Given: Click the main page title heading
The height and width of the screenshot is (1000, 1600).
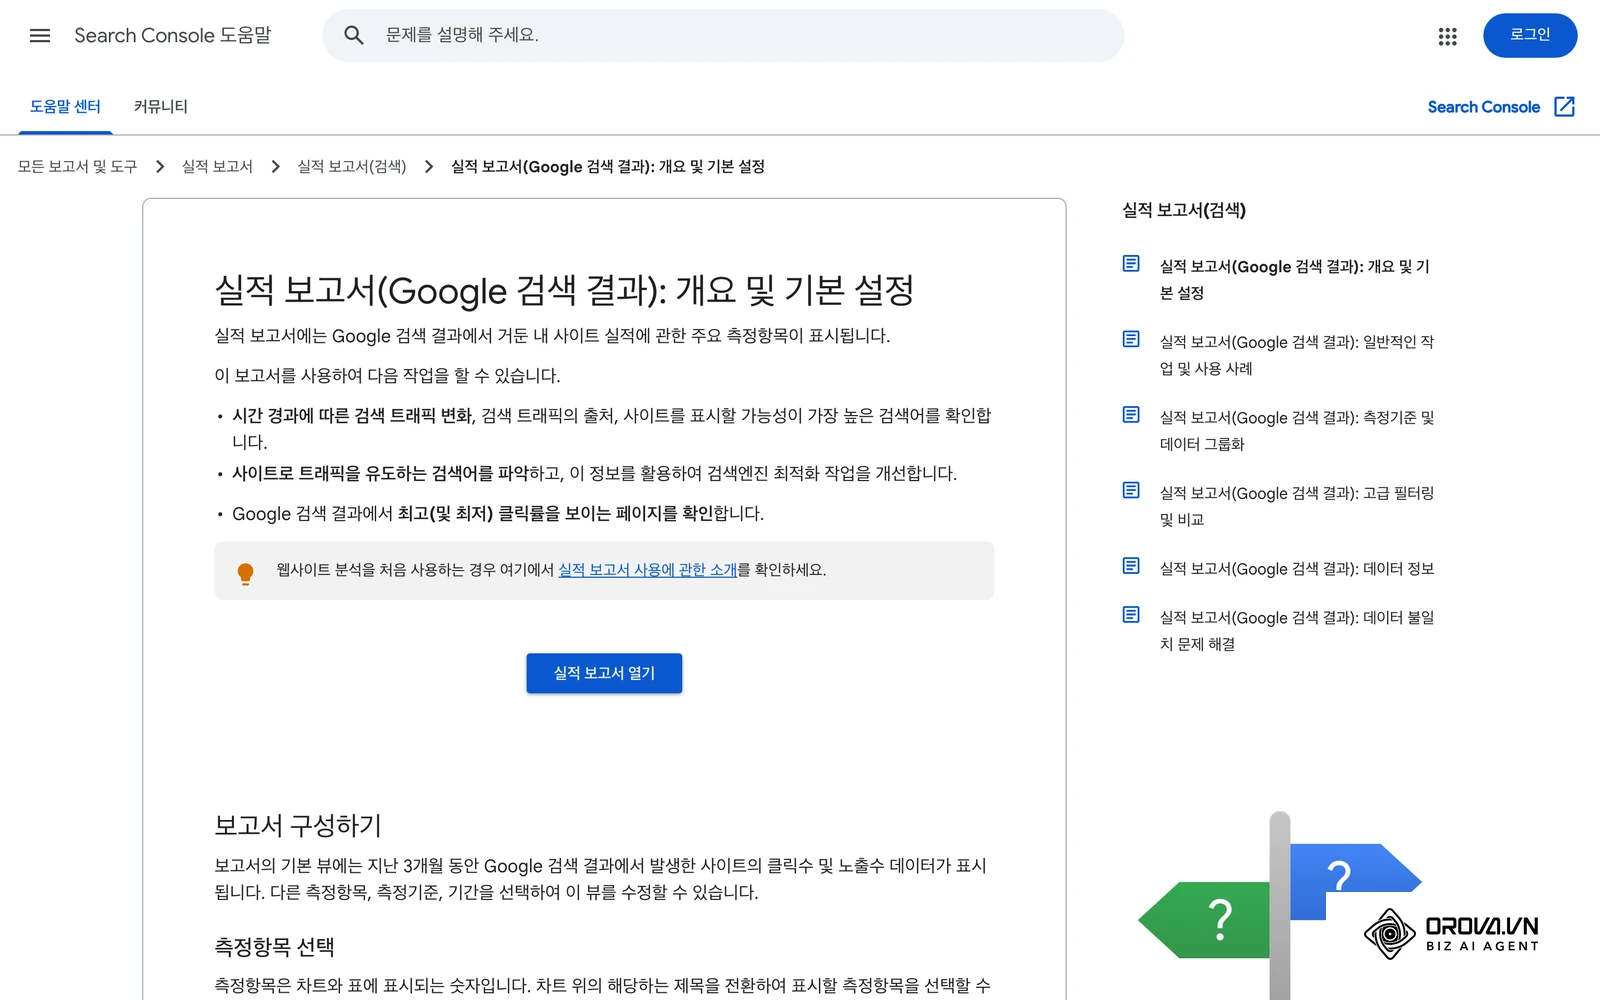Looking at the screenshot, I should coord(564,291).
